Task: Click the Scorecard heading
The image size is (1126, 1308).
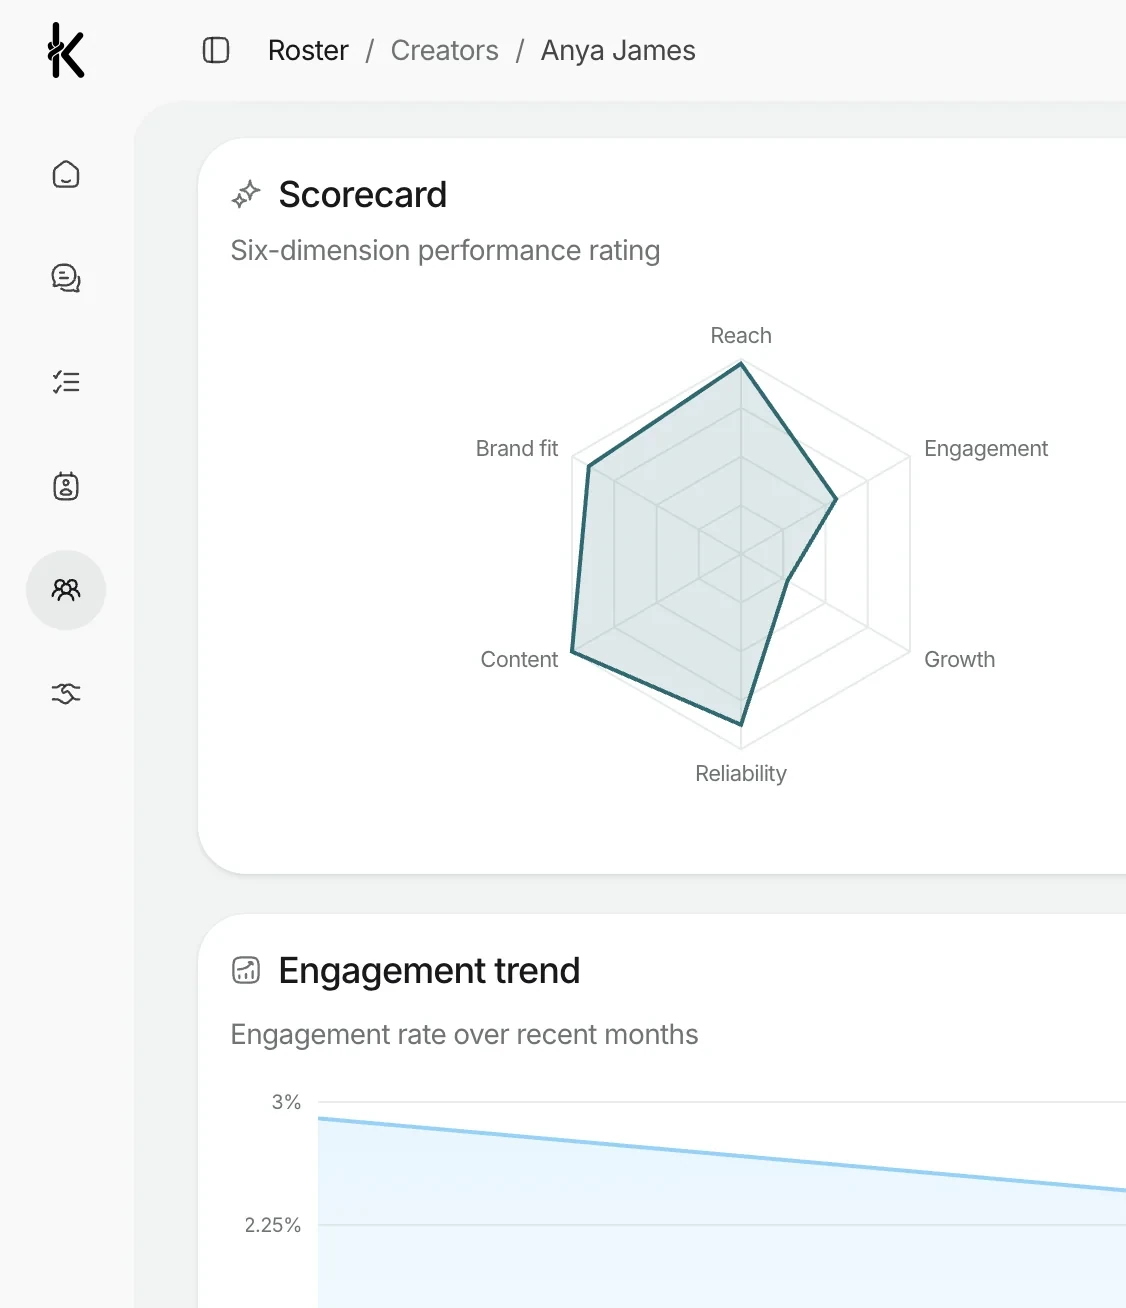Action: click(x=363, y=194)
